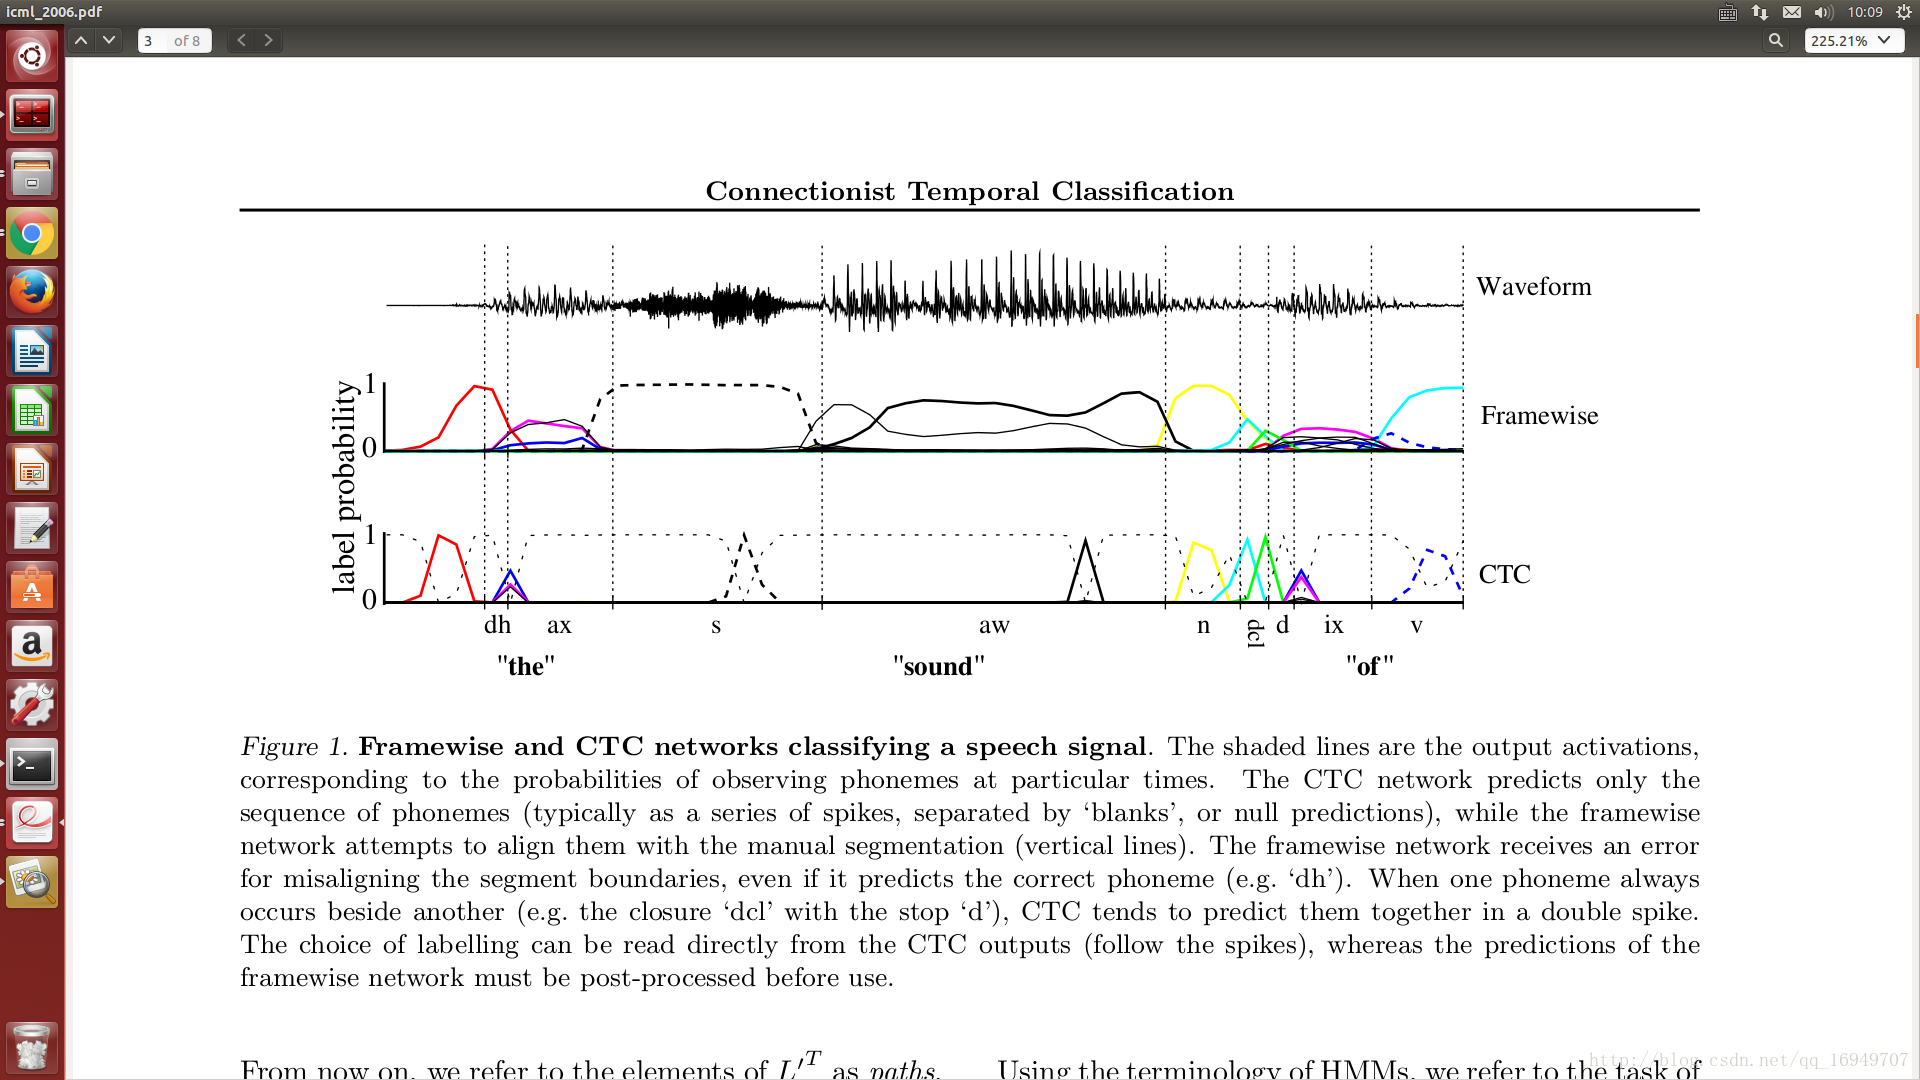Viewport: 1920px width, 1080px height.
Task: Select the page number input field
Action: tap(149, 40)
